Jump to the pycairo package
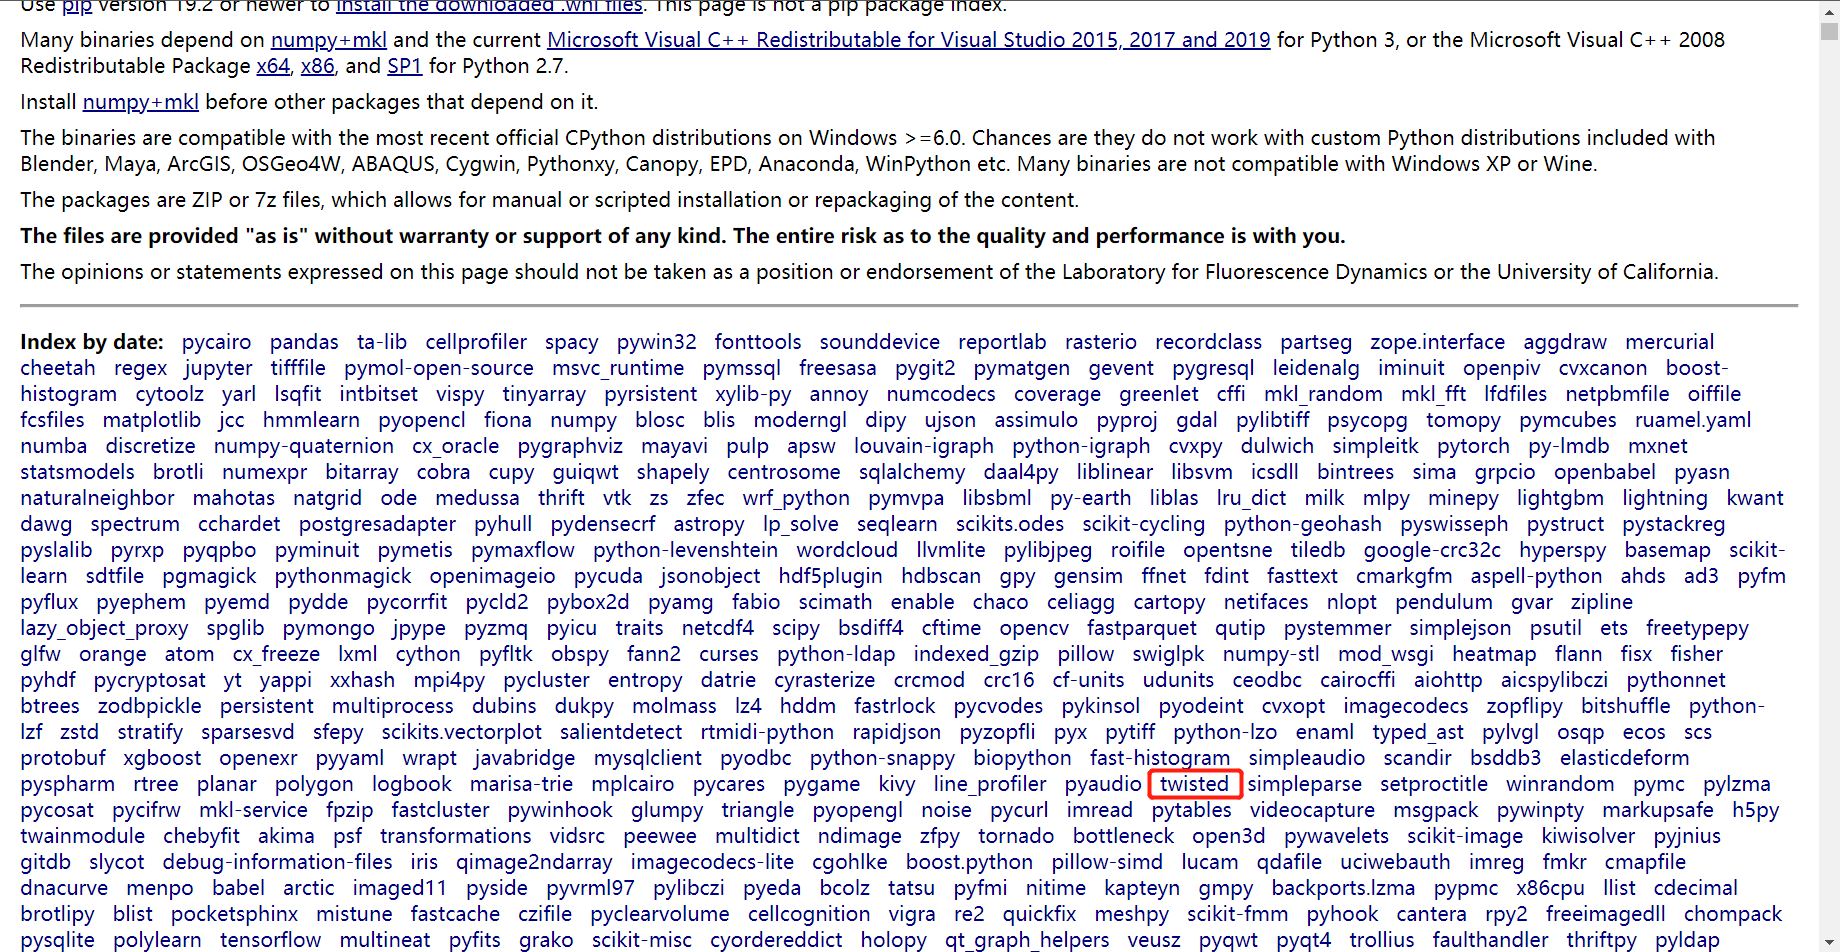 click(x=217, y=342)
